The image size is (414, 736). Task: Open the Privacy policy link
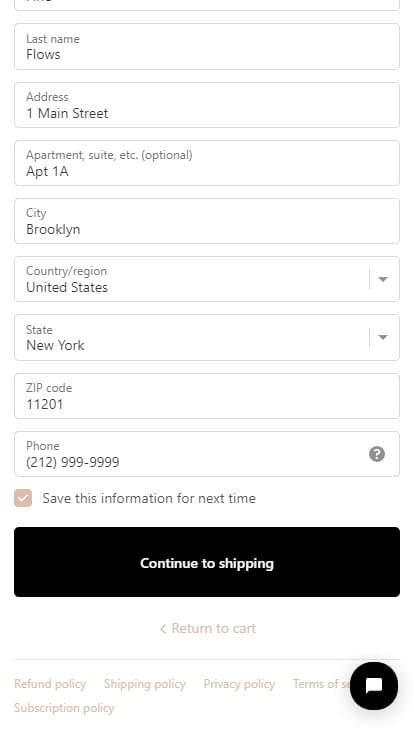click(x=239, y=684)
